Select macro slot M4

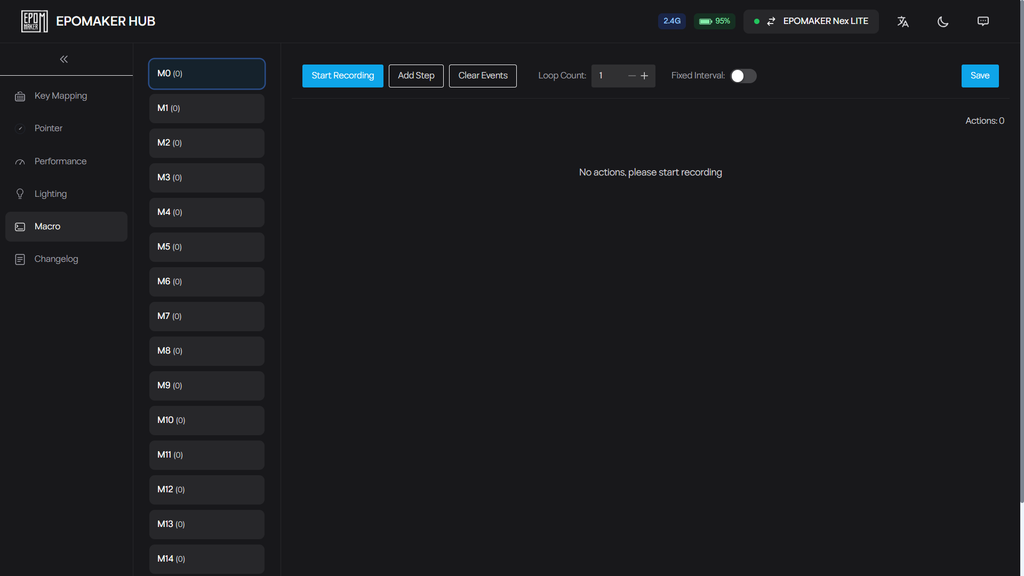click(x=206, y=212)
